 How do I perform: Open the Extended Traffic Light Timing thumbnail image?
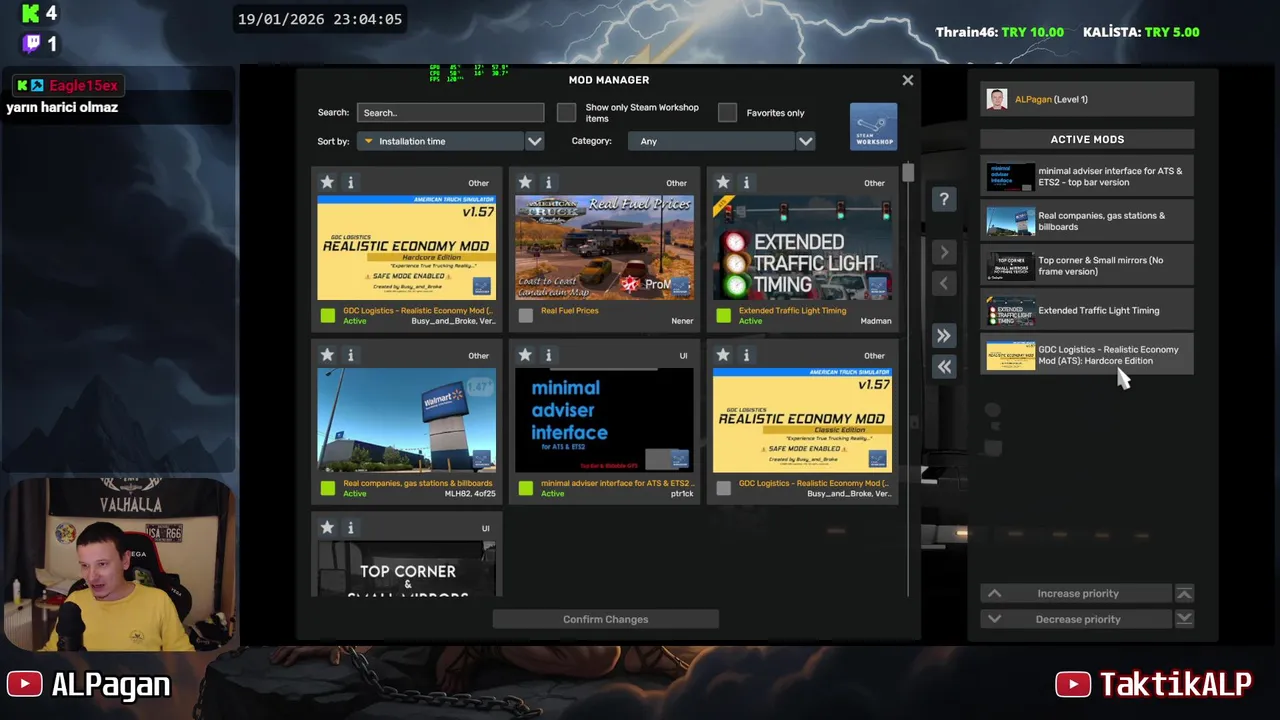802,247
